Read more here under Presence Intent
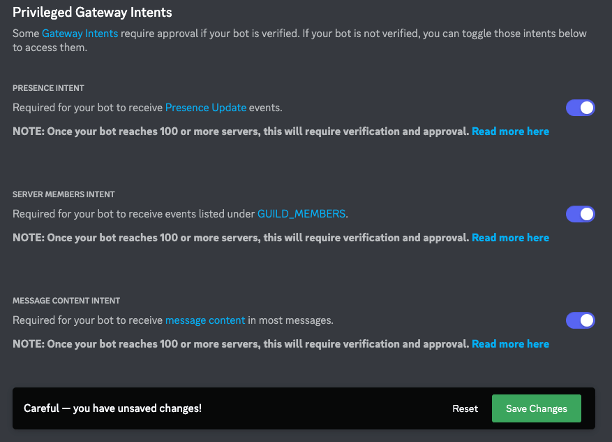Image resolution: width=612 pixels, height=442 pixels. point(510,131)
